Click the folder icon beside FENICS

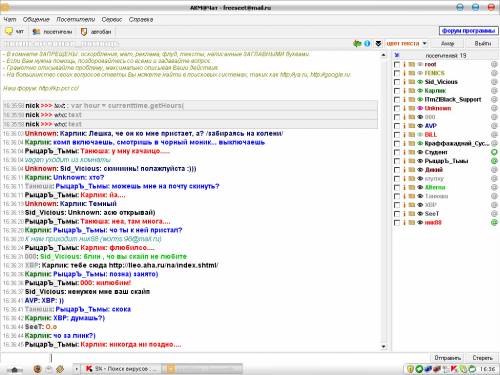[x=412, y=73]
